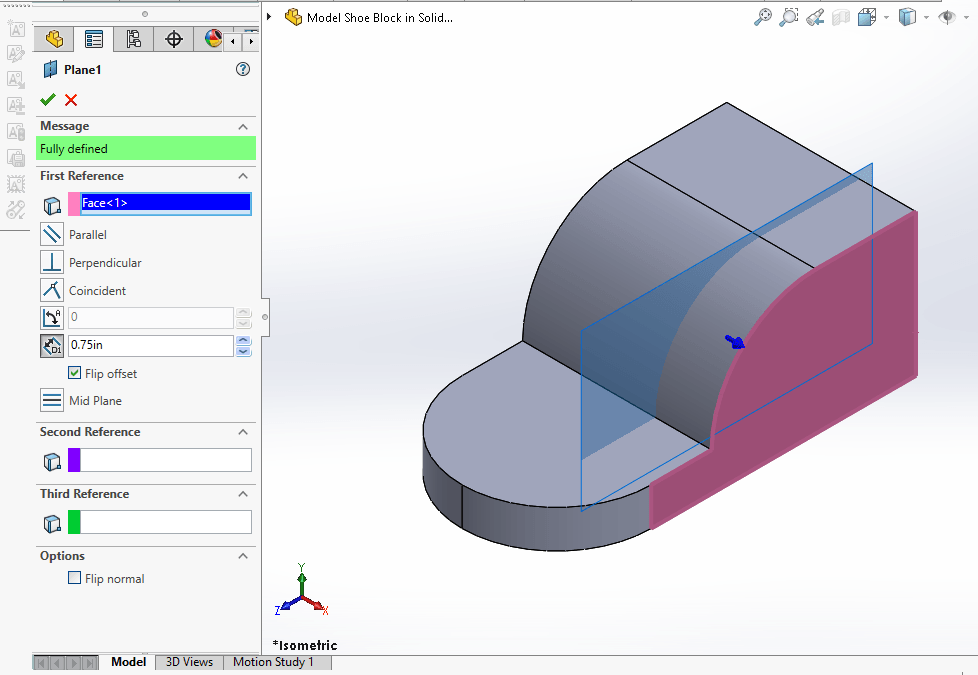
Task: Uncheck the Flip offset checkbox
Action: click(75, 373)
